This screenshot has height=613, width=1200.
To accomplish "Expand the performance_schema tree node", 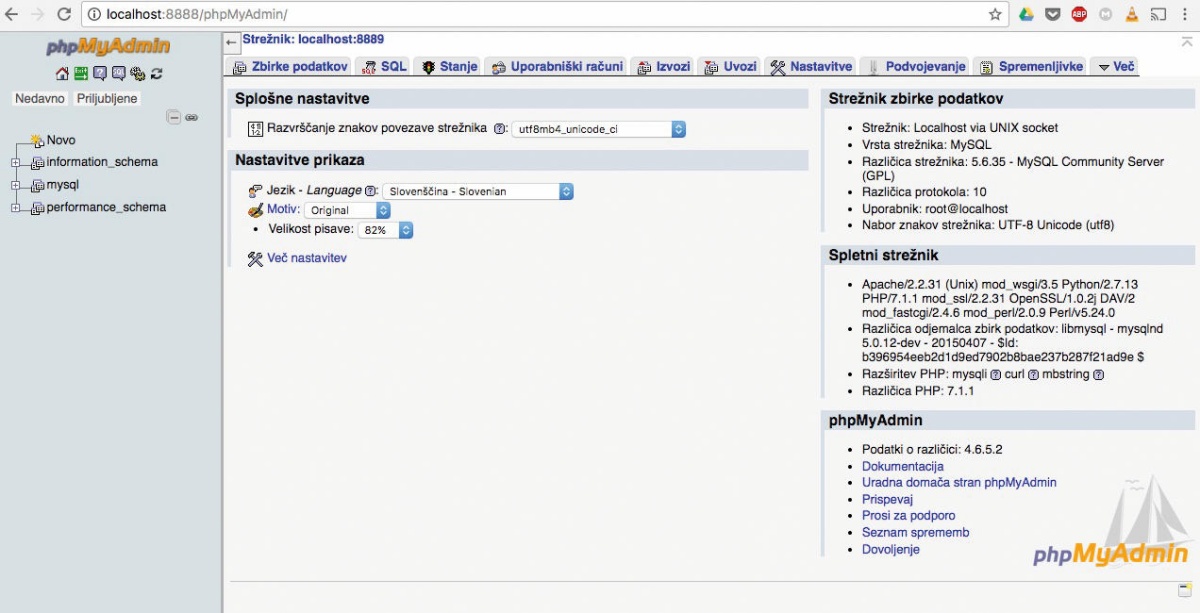I will (x=15, y=208).
